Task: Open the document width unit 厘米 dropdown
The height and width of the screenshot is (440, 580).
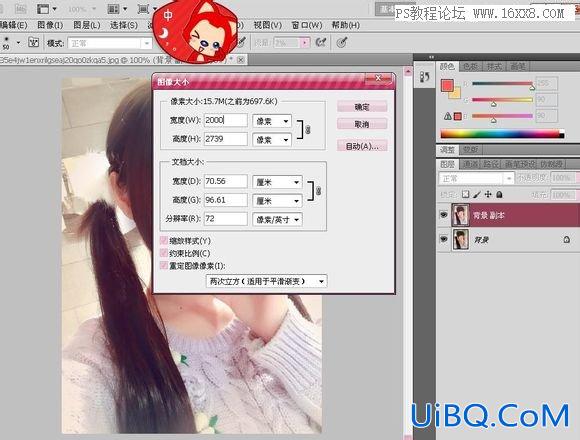Action: [x=277, y=182]
